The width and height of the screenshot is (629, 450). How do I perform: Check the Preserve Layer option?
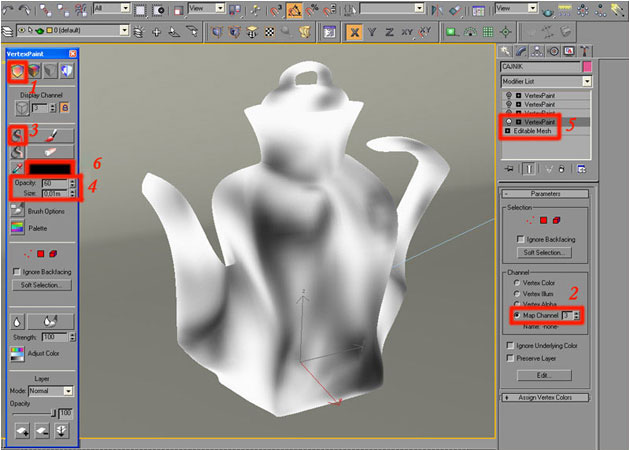coord(511,357)
